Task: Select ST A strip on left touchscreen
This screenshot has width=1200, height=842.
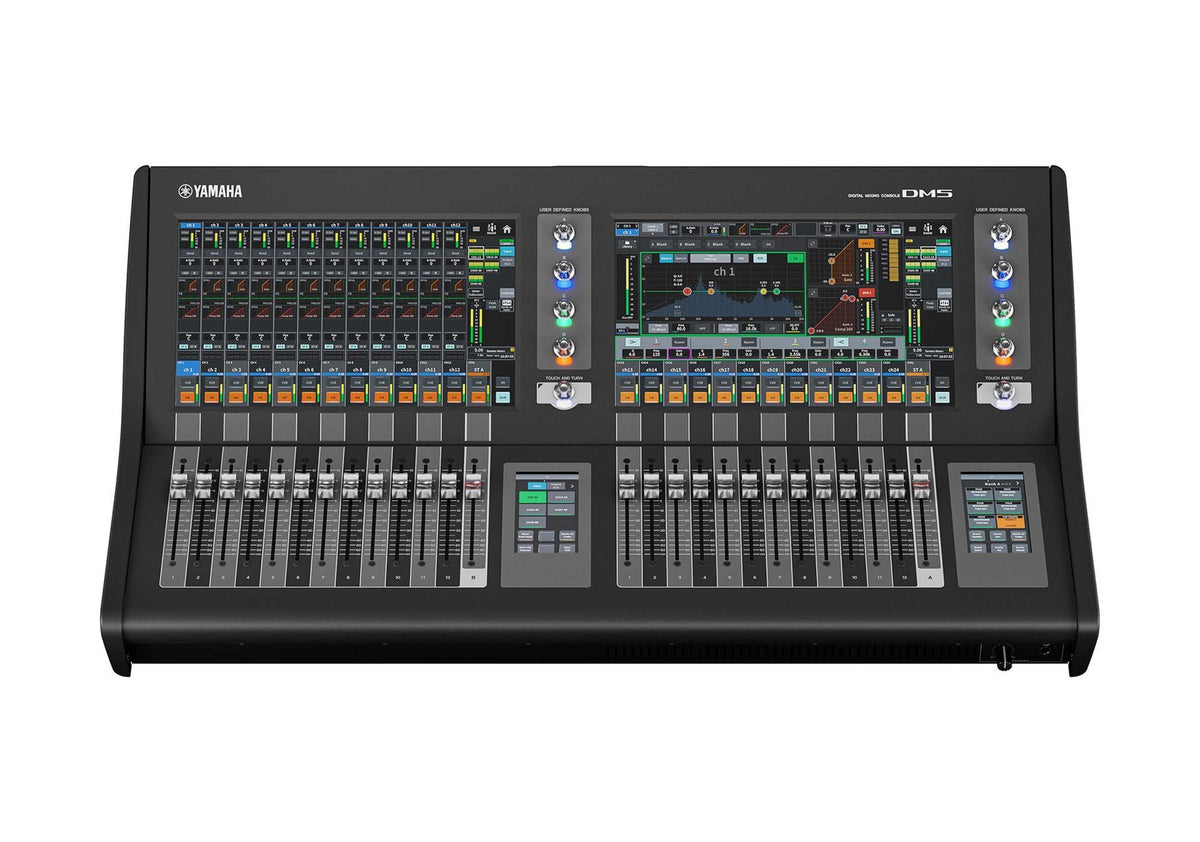Action: [x=479, y=370]
